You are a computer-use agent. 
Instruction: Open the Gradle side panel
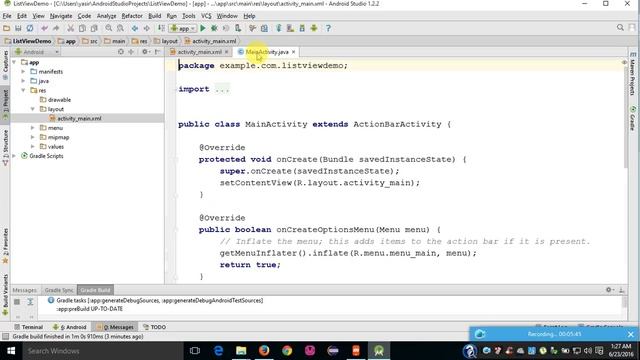[633, 118]
